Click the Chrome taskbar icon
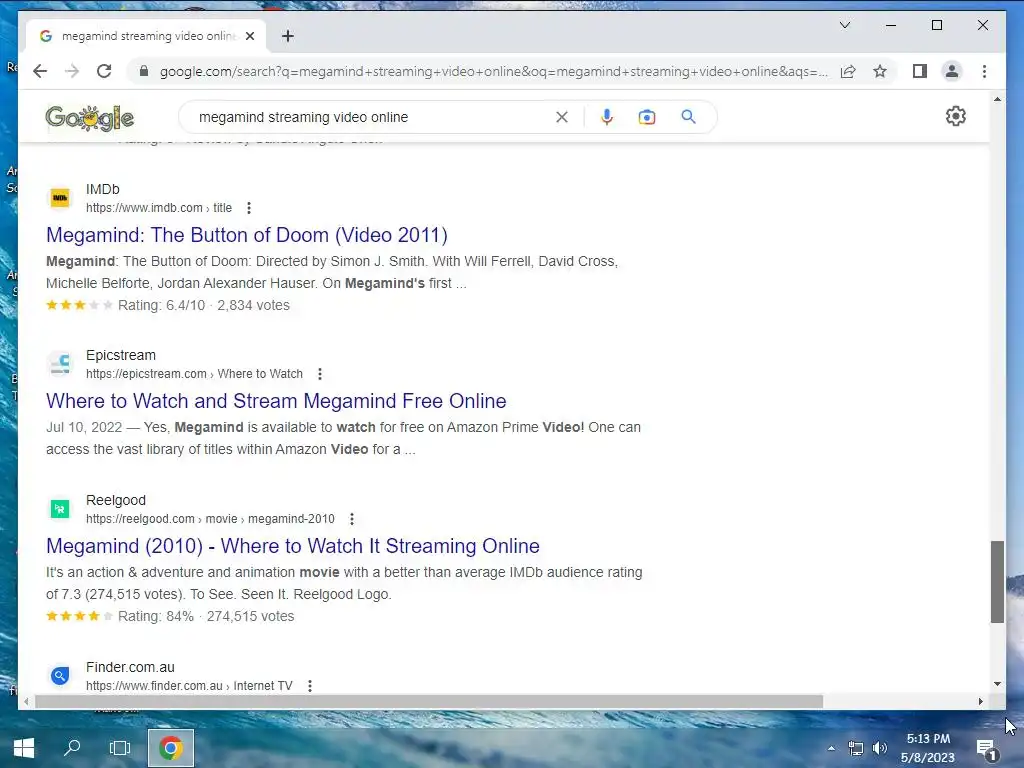Screen dimensions: 1024x768 coord(170,748)
